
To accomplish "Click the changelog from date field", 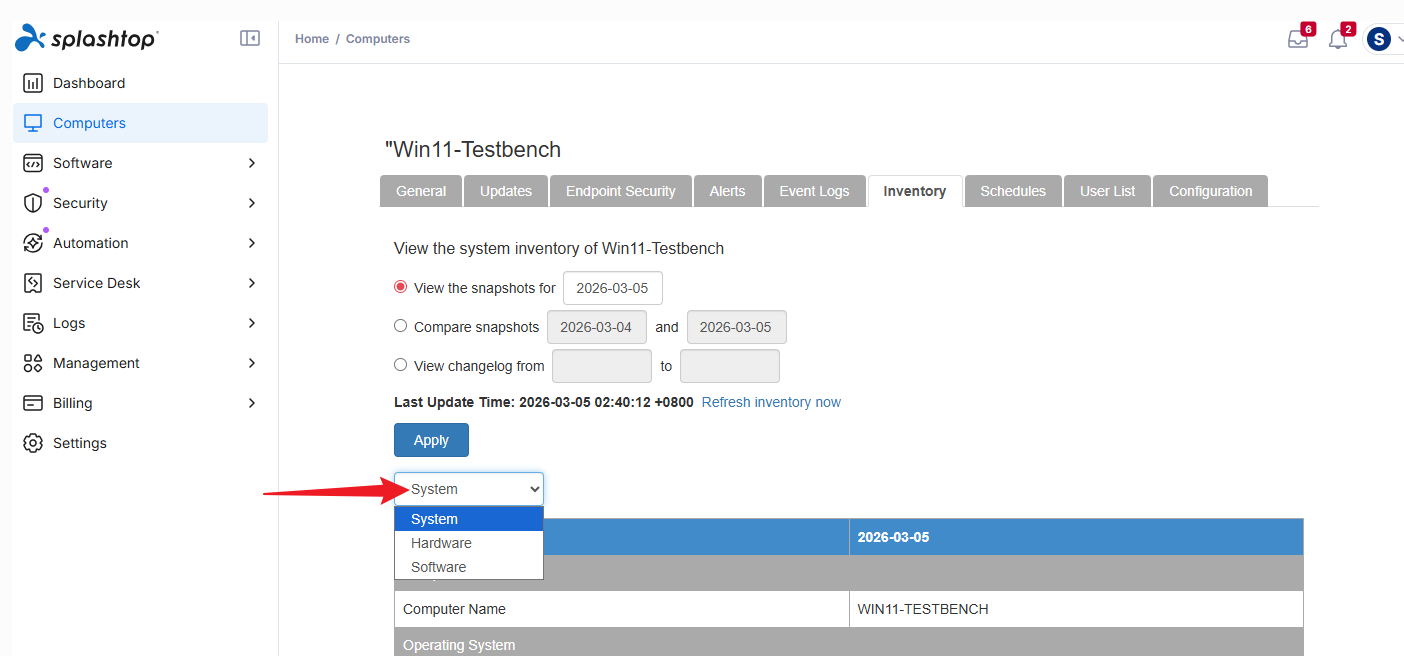I will click(602, 366).
